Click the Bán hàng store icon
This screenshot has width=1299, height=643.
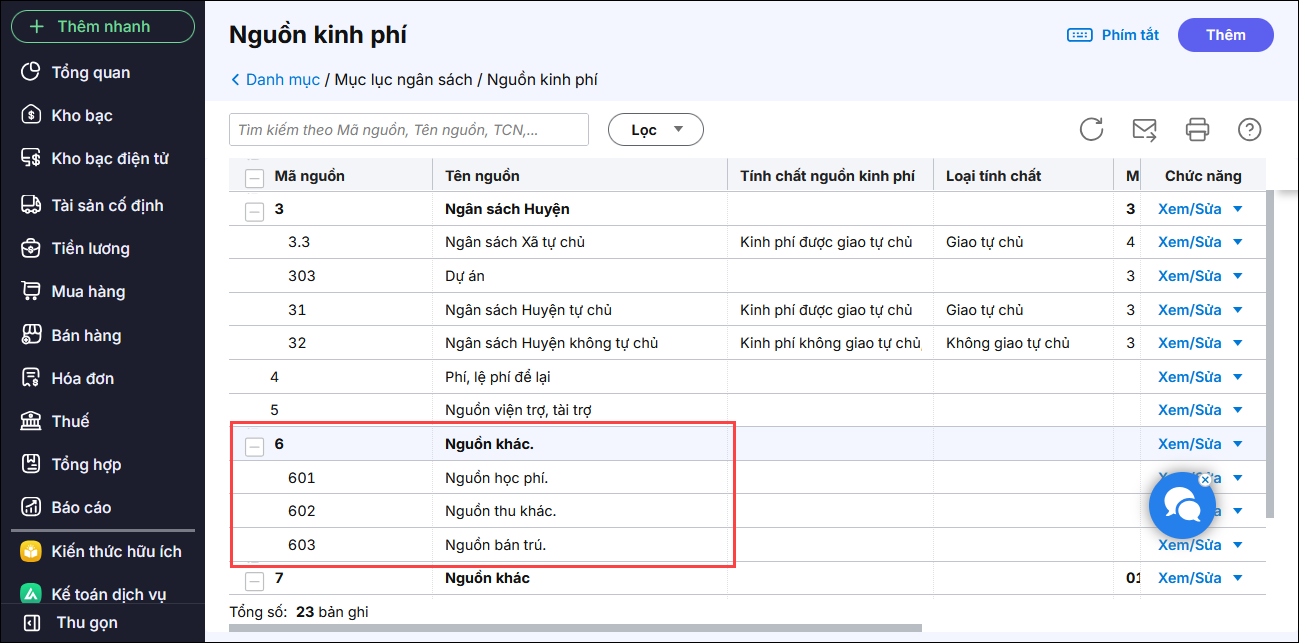32,335
